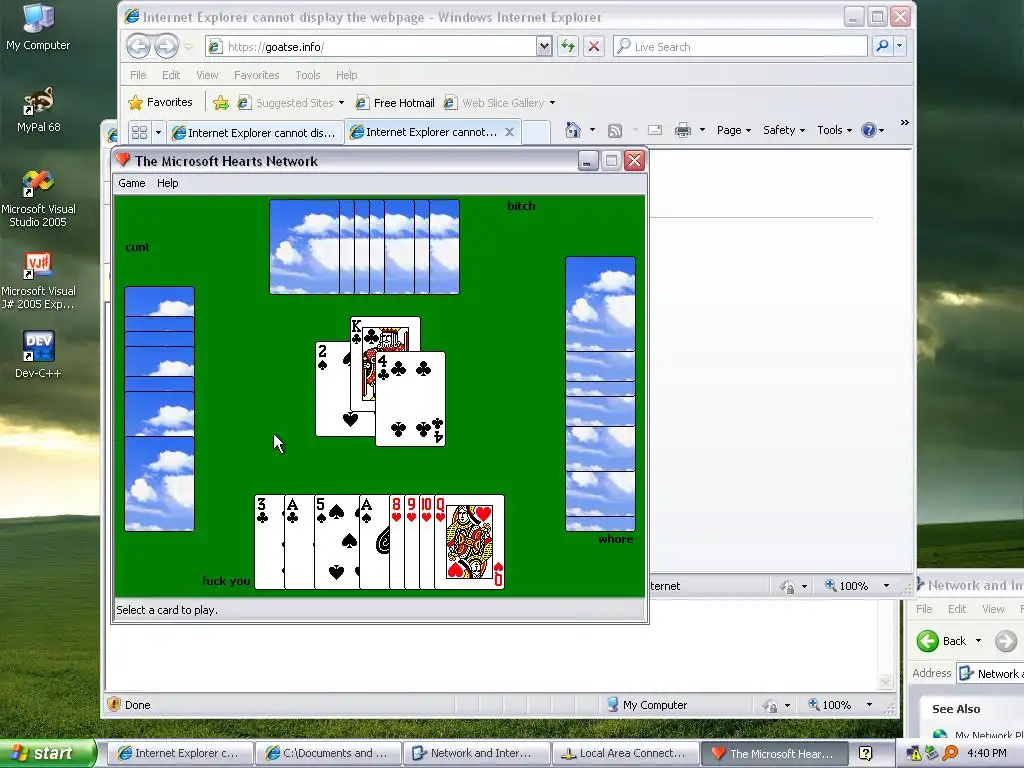Play the Ace of spades card
The height and width of the screenshot is (768, 1024).
pos(374,542)
